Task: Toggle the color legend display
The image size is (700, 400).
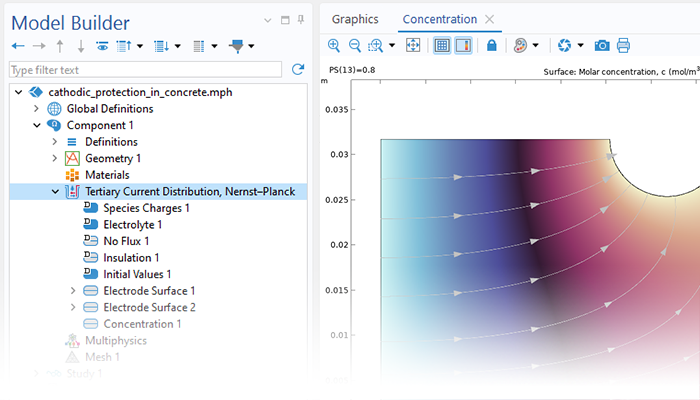Action: click(463, 46)
